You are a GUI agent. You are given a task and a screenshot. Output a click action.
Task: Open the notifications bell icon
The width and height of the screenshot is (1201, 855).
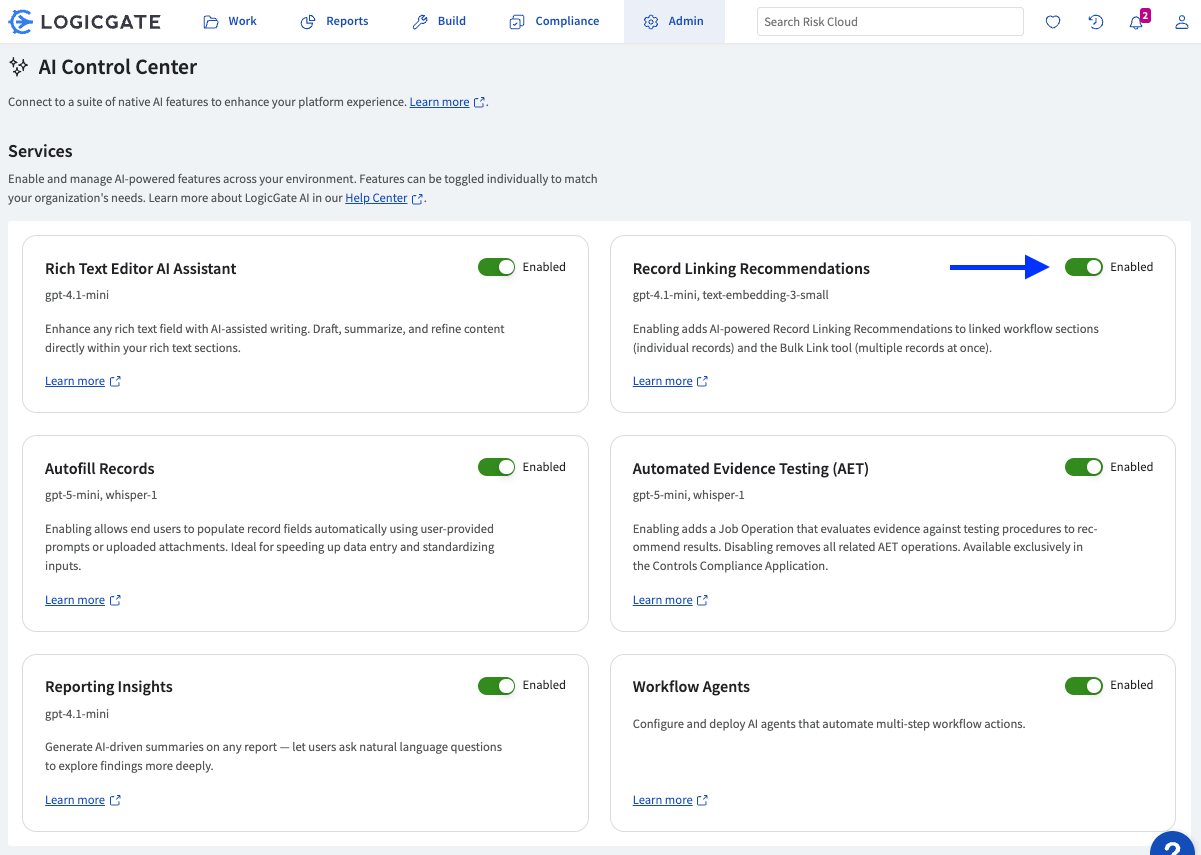[x=1136, y=22]
